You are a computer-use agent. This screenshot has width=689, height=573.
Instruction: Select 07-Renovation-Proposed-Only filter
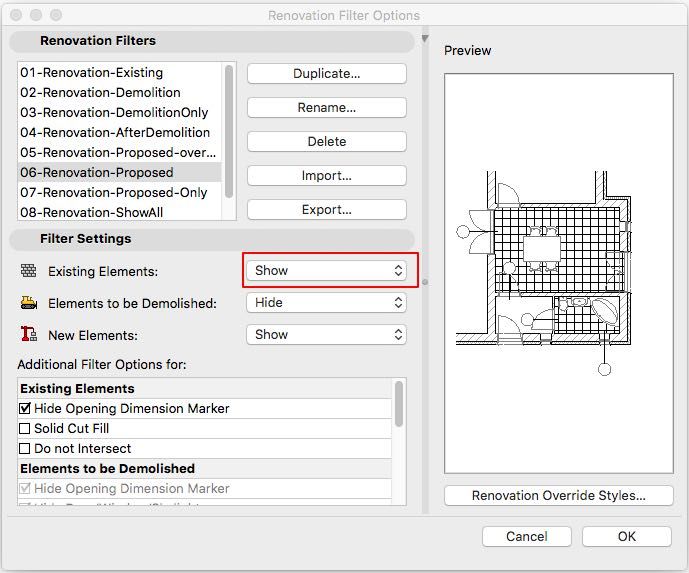120,192
